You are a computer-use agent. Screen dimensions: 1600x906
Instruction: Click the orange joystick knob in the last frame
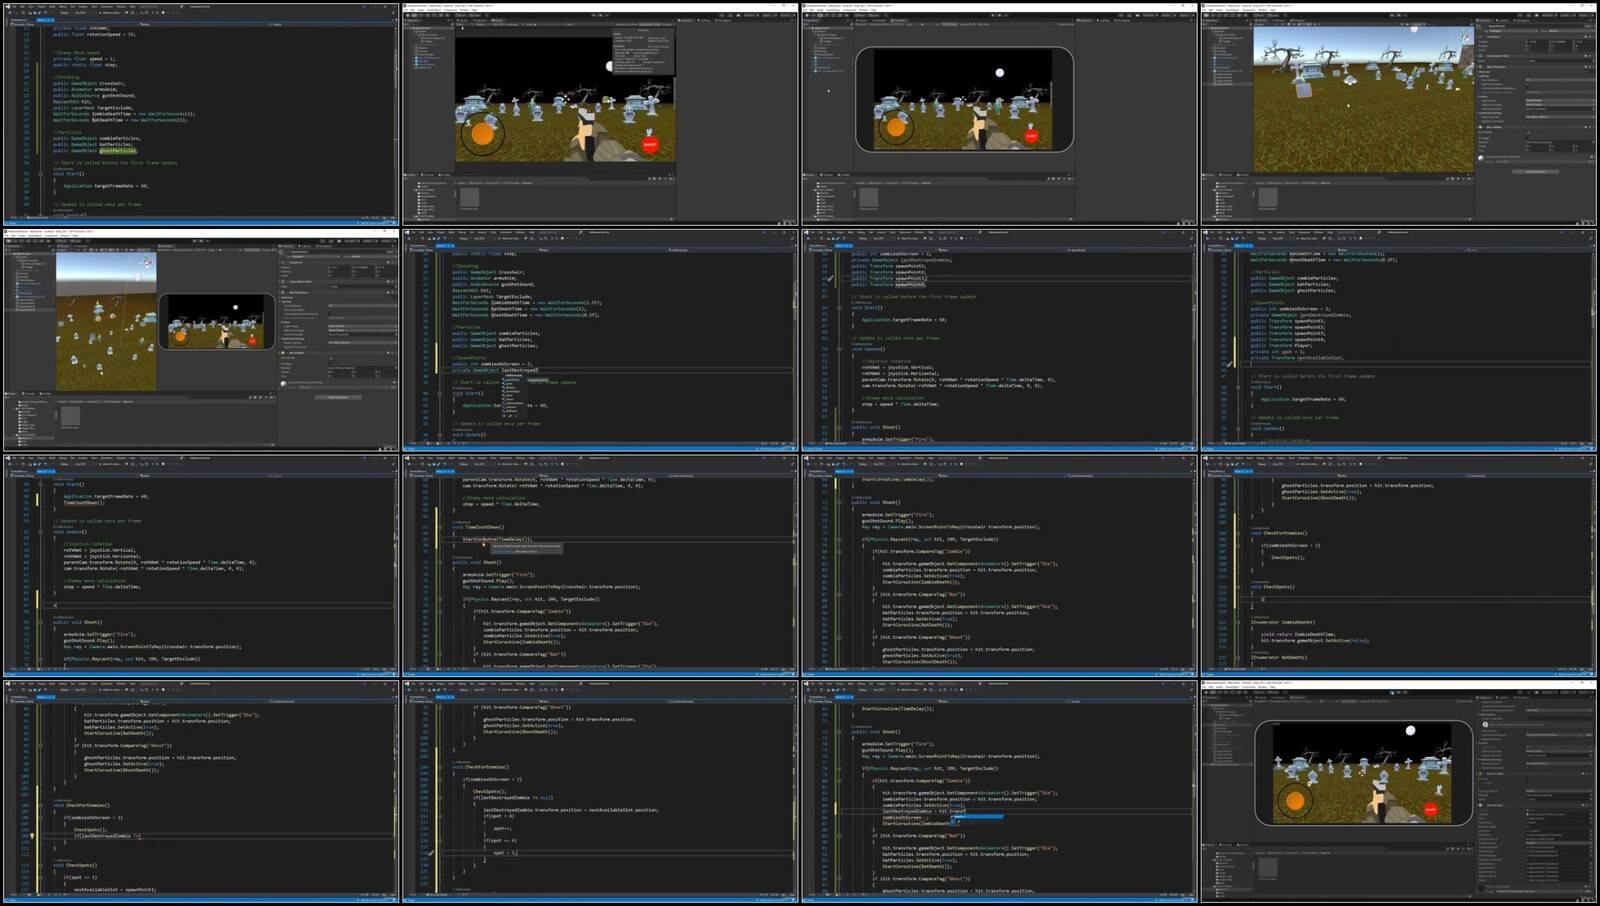point(1294,801)
